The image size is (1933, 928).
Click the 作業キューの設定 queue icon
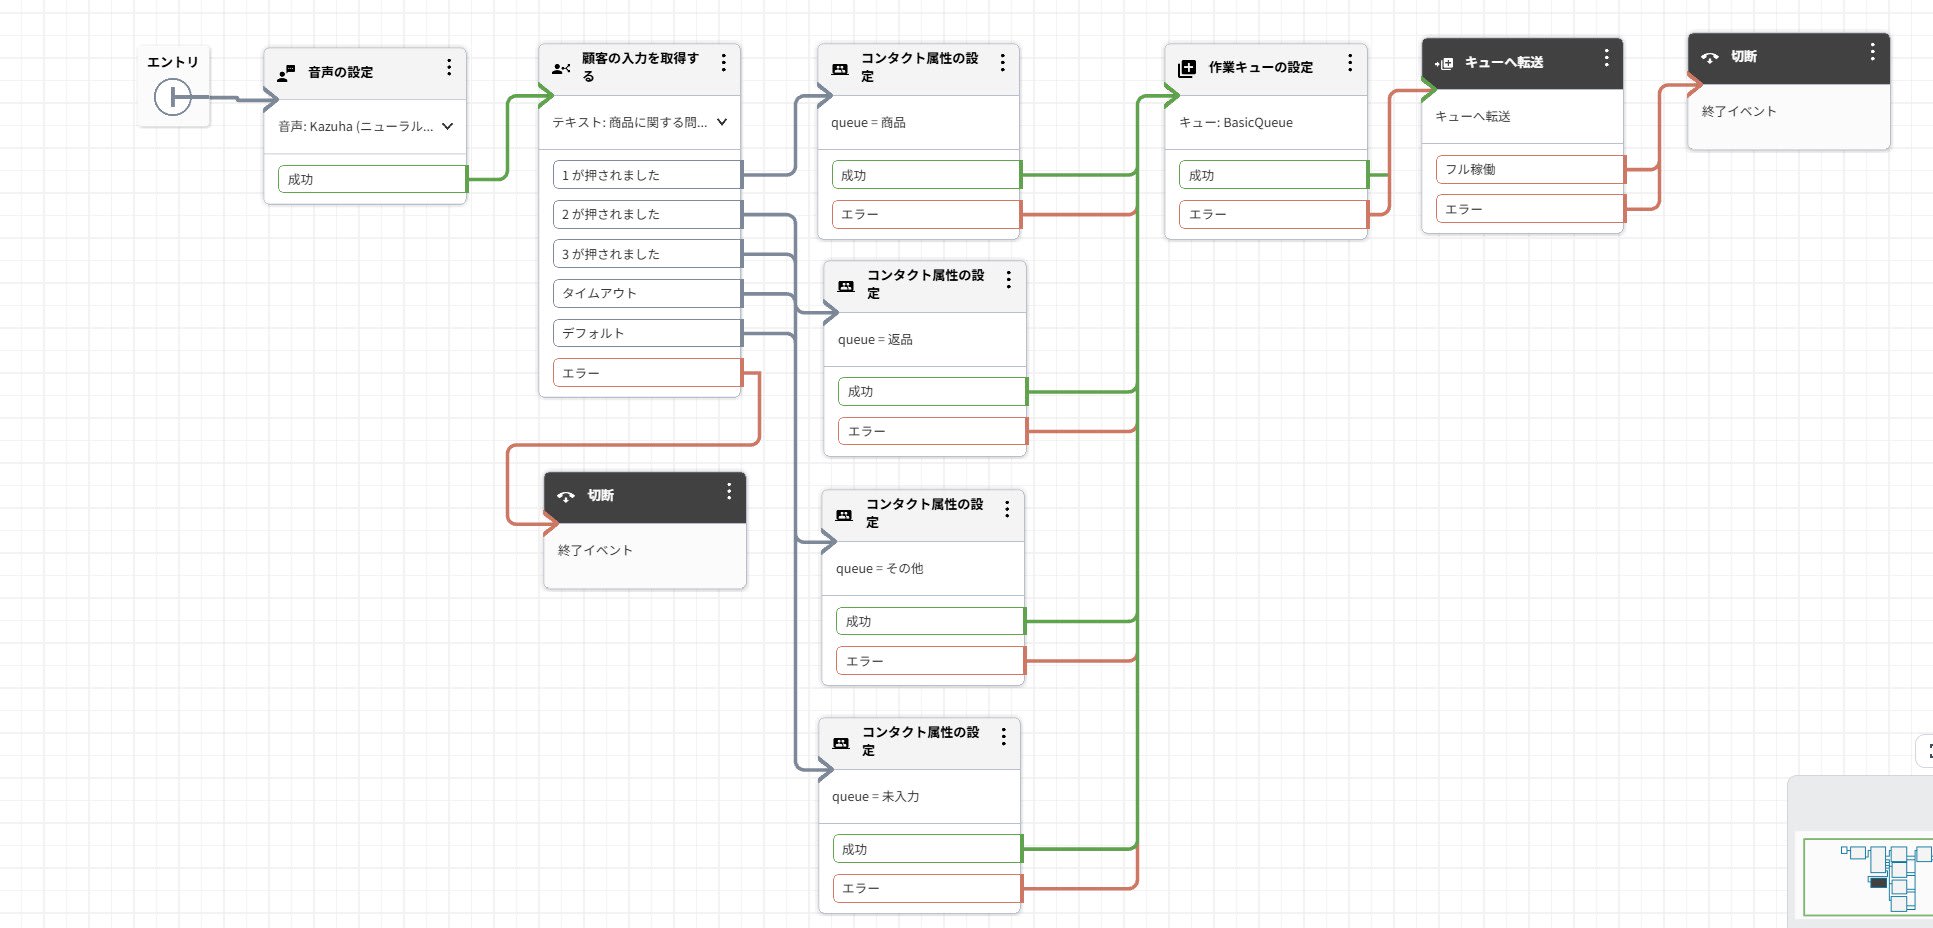click(1187, 68)
